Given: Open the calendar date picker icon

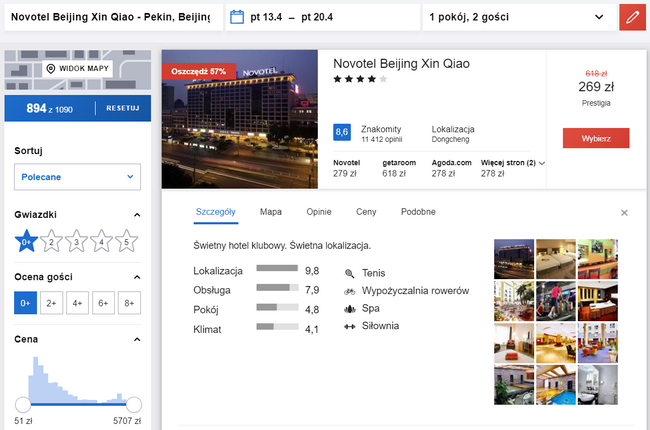Looking at the screenshot, I should pyautogui.click(x=237, y=17).
